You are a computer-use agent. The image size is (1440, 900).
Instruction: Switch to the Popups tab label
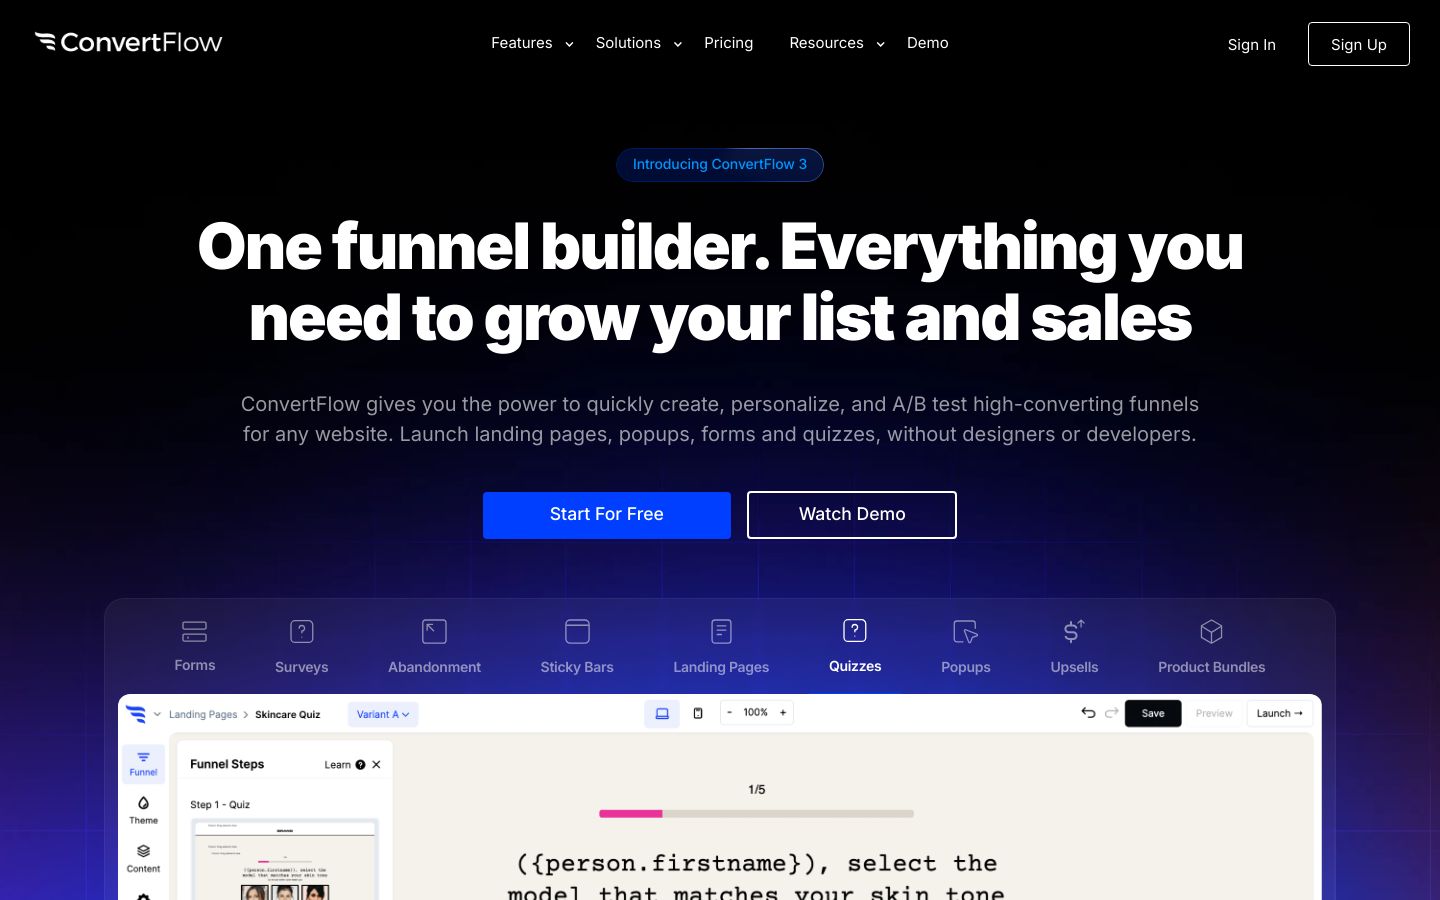pos(965,667)
